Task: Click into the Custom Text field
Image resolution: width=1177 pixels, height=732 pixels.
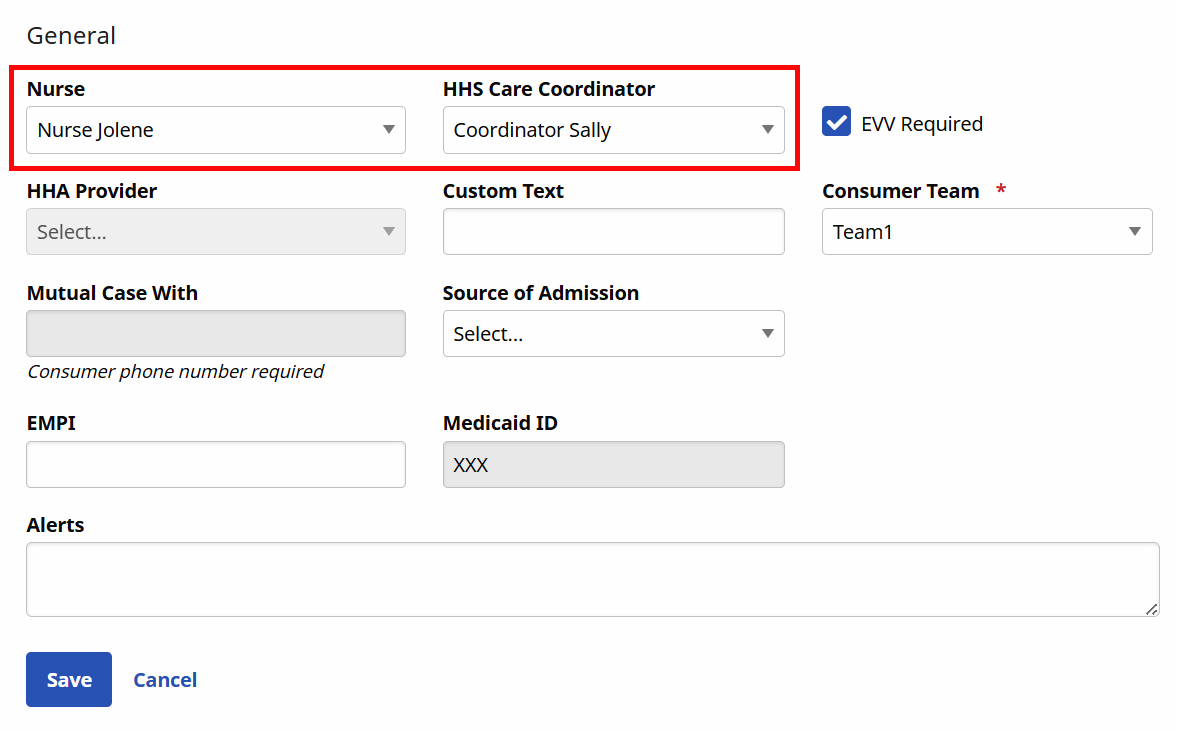Action: [613, 232]
